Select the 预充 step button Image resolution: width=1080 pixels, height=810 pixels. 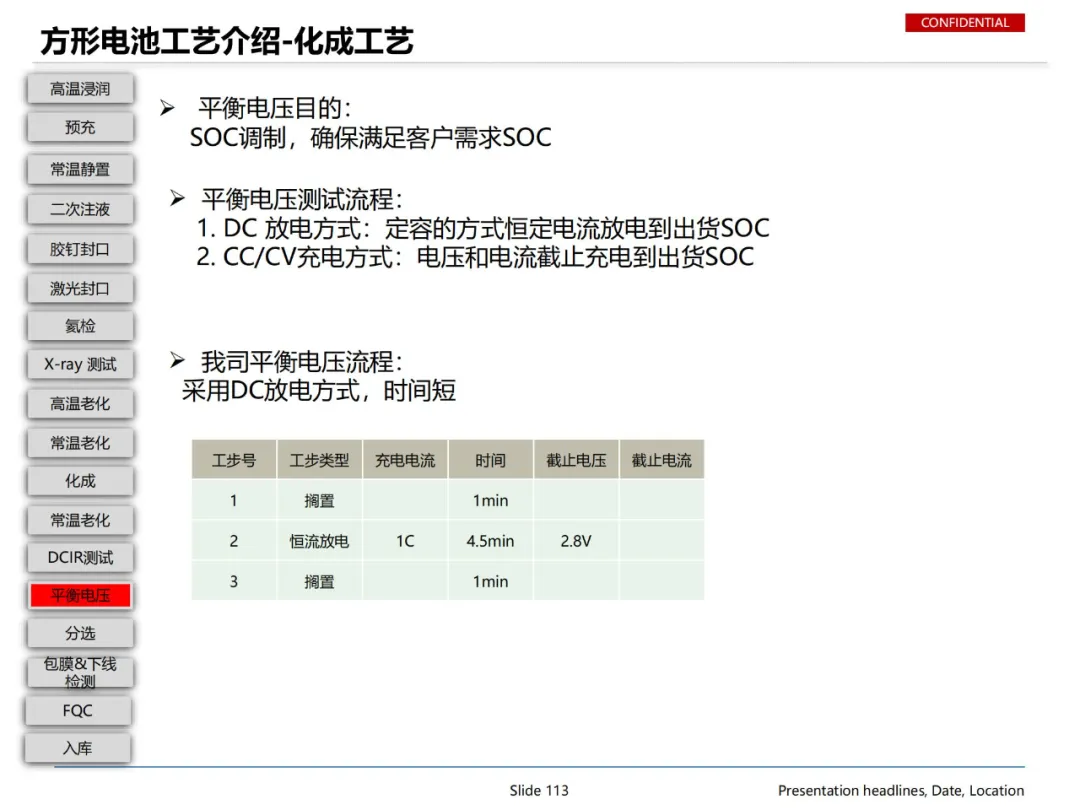[x=80, y=127]
